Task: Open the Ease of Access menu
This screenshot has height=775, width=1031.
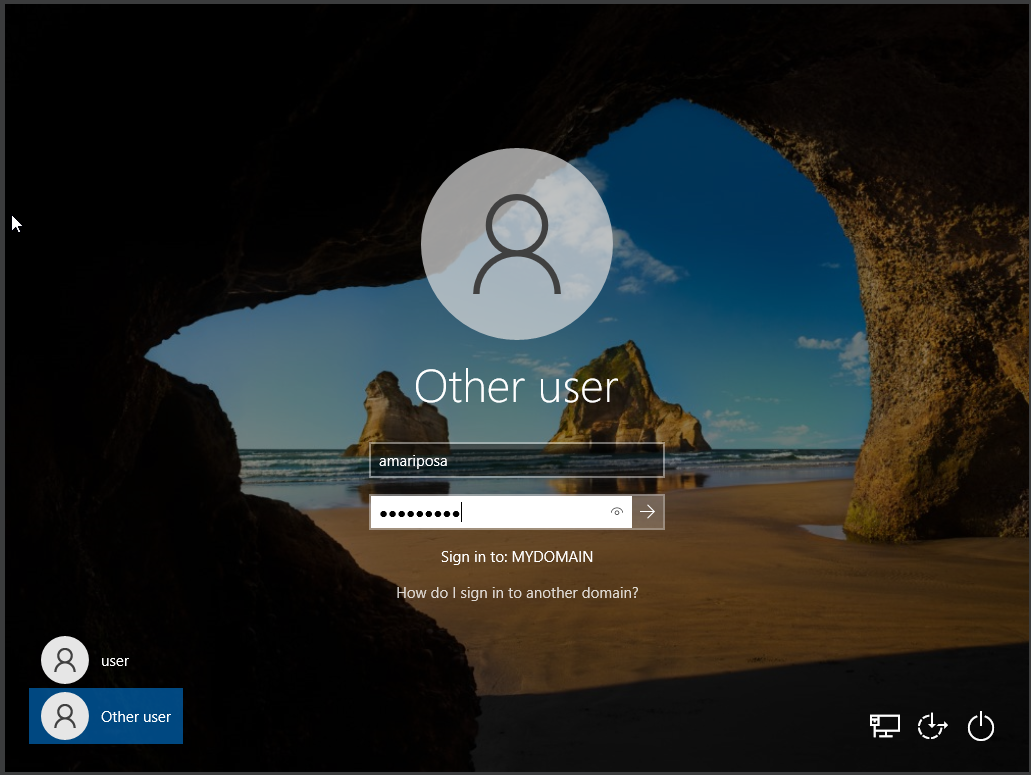Action: (932, 727)
